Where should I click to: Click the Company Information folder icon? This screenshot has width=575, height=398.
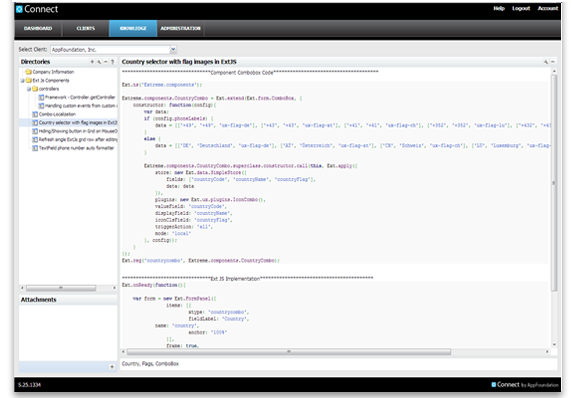pos(29,72)
